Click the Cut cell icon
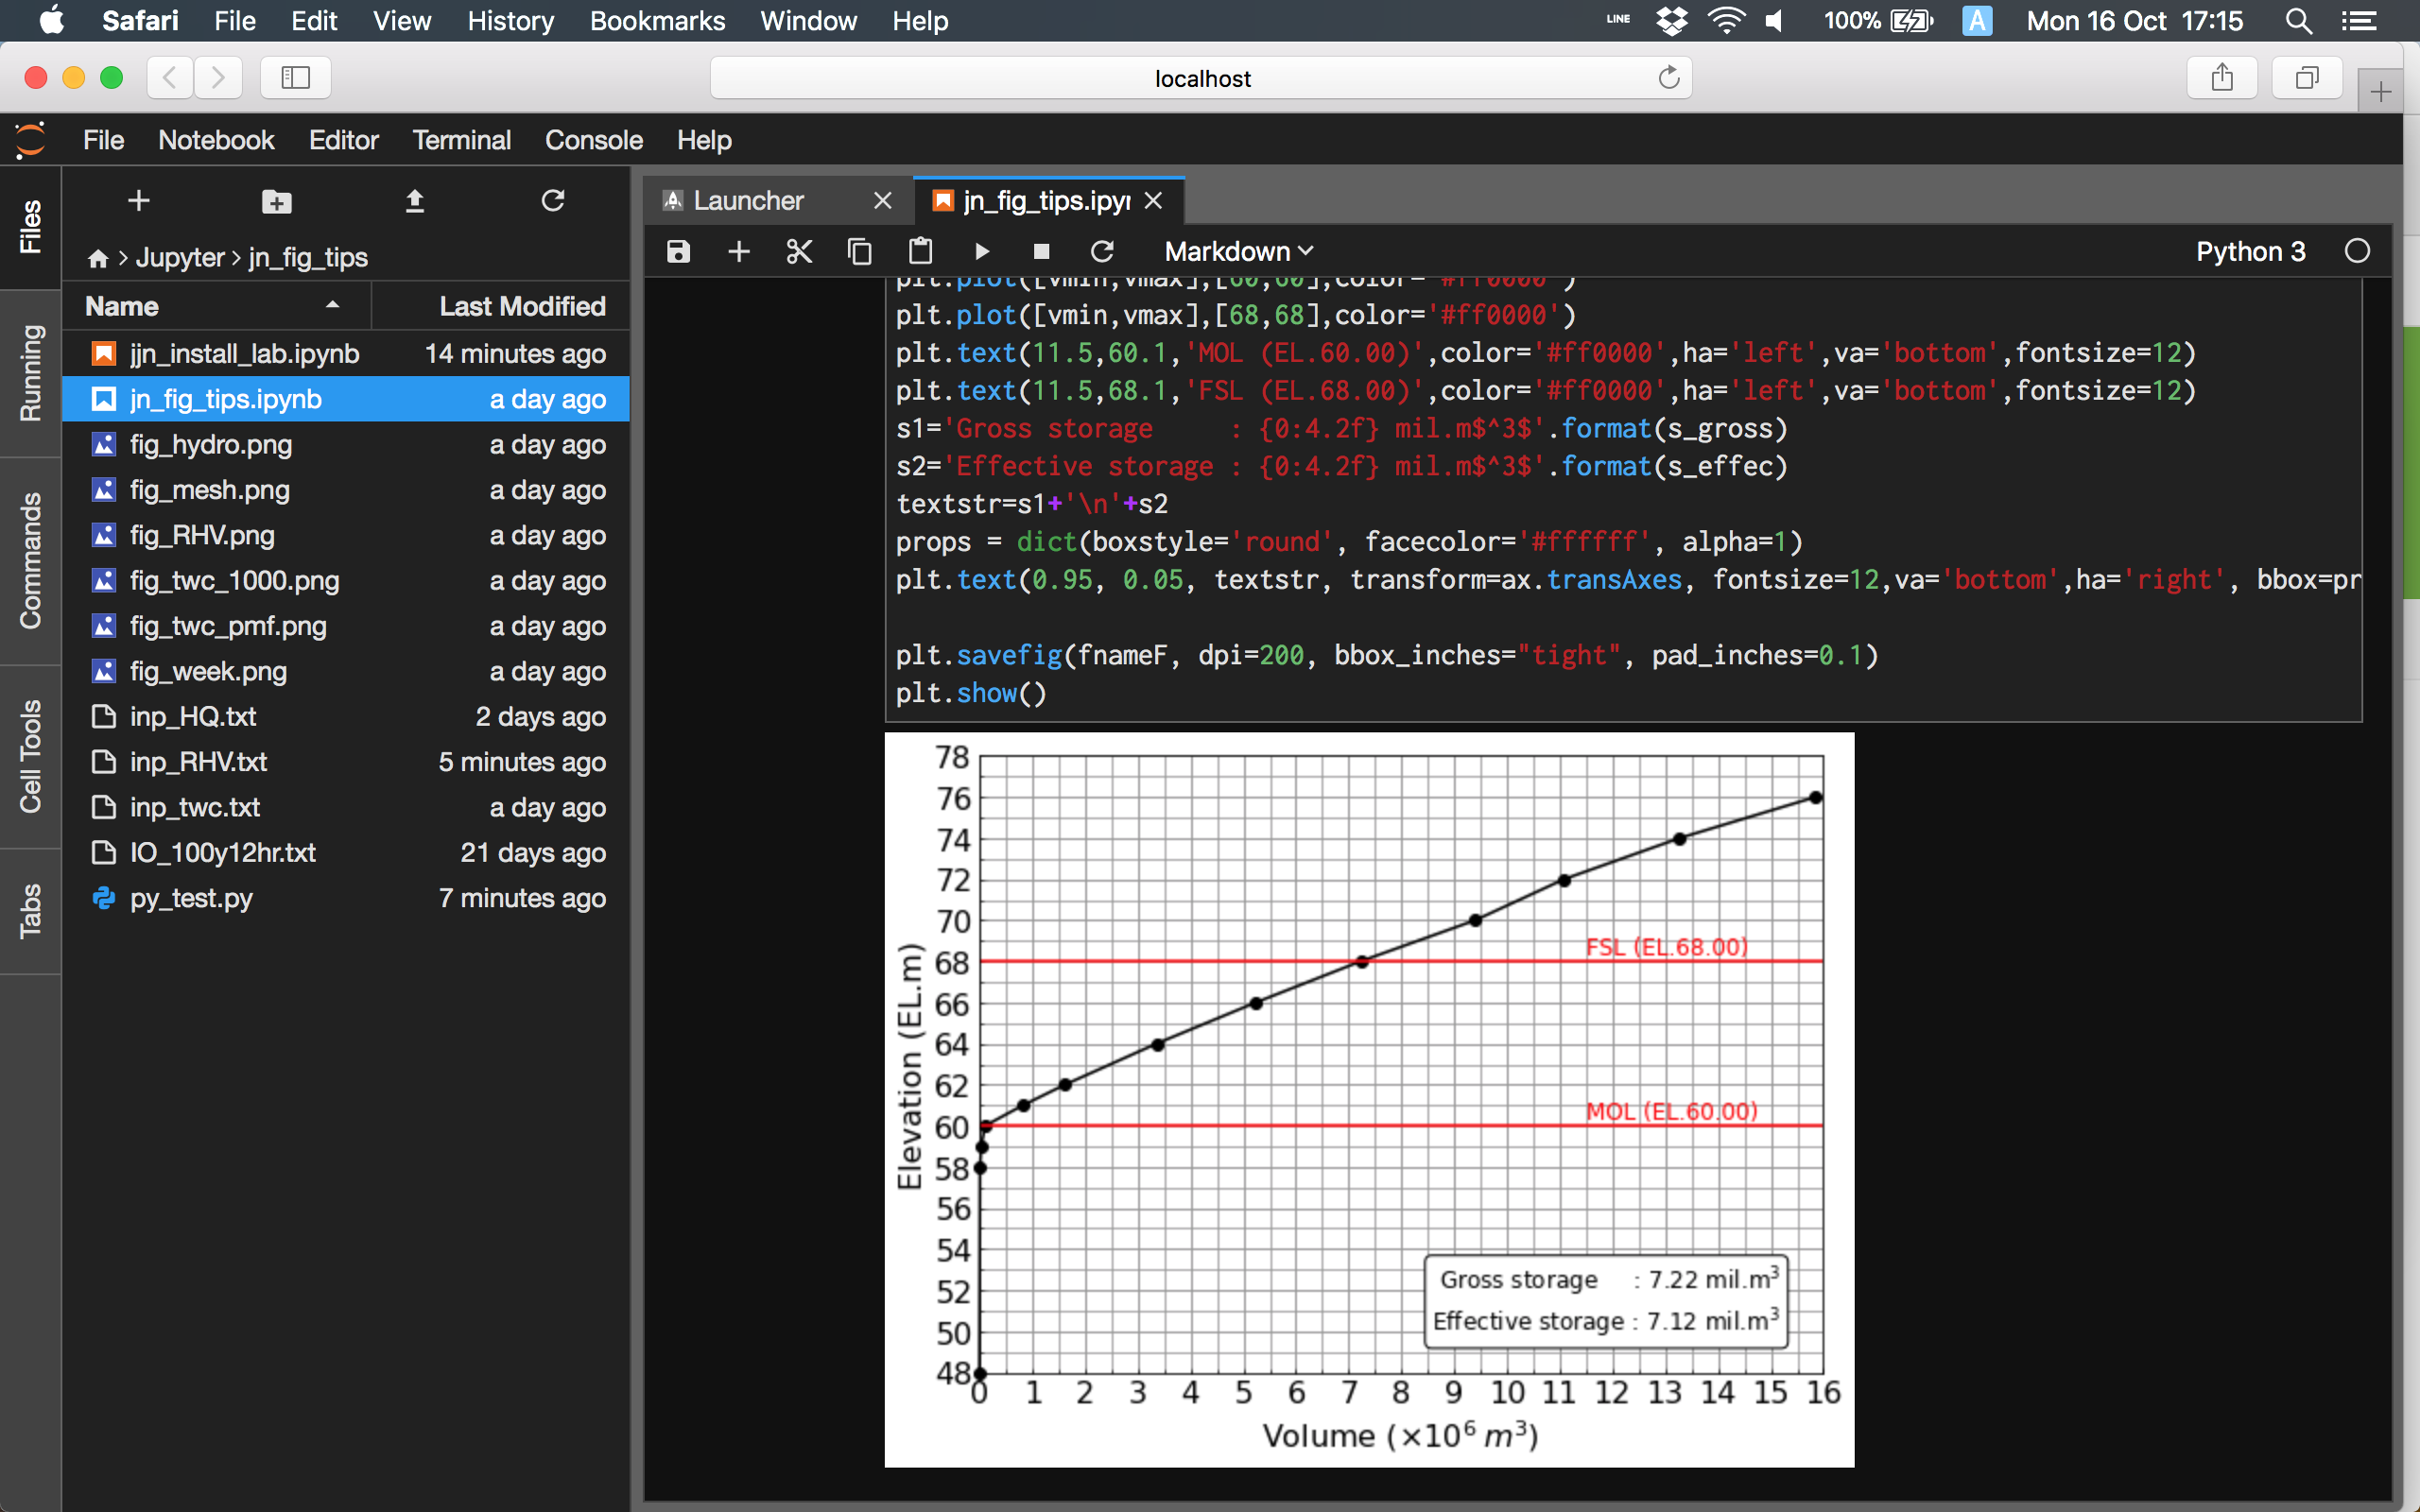 tap(796, 250)
